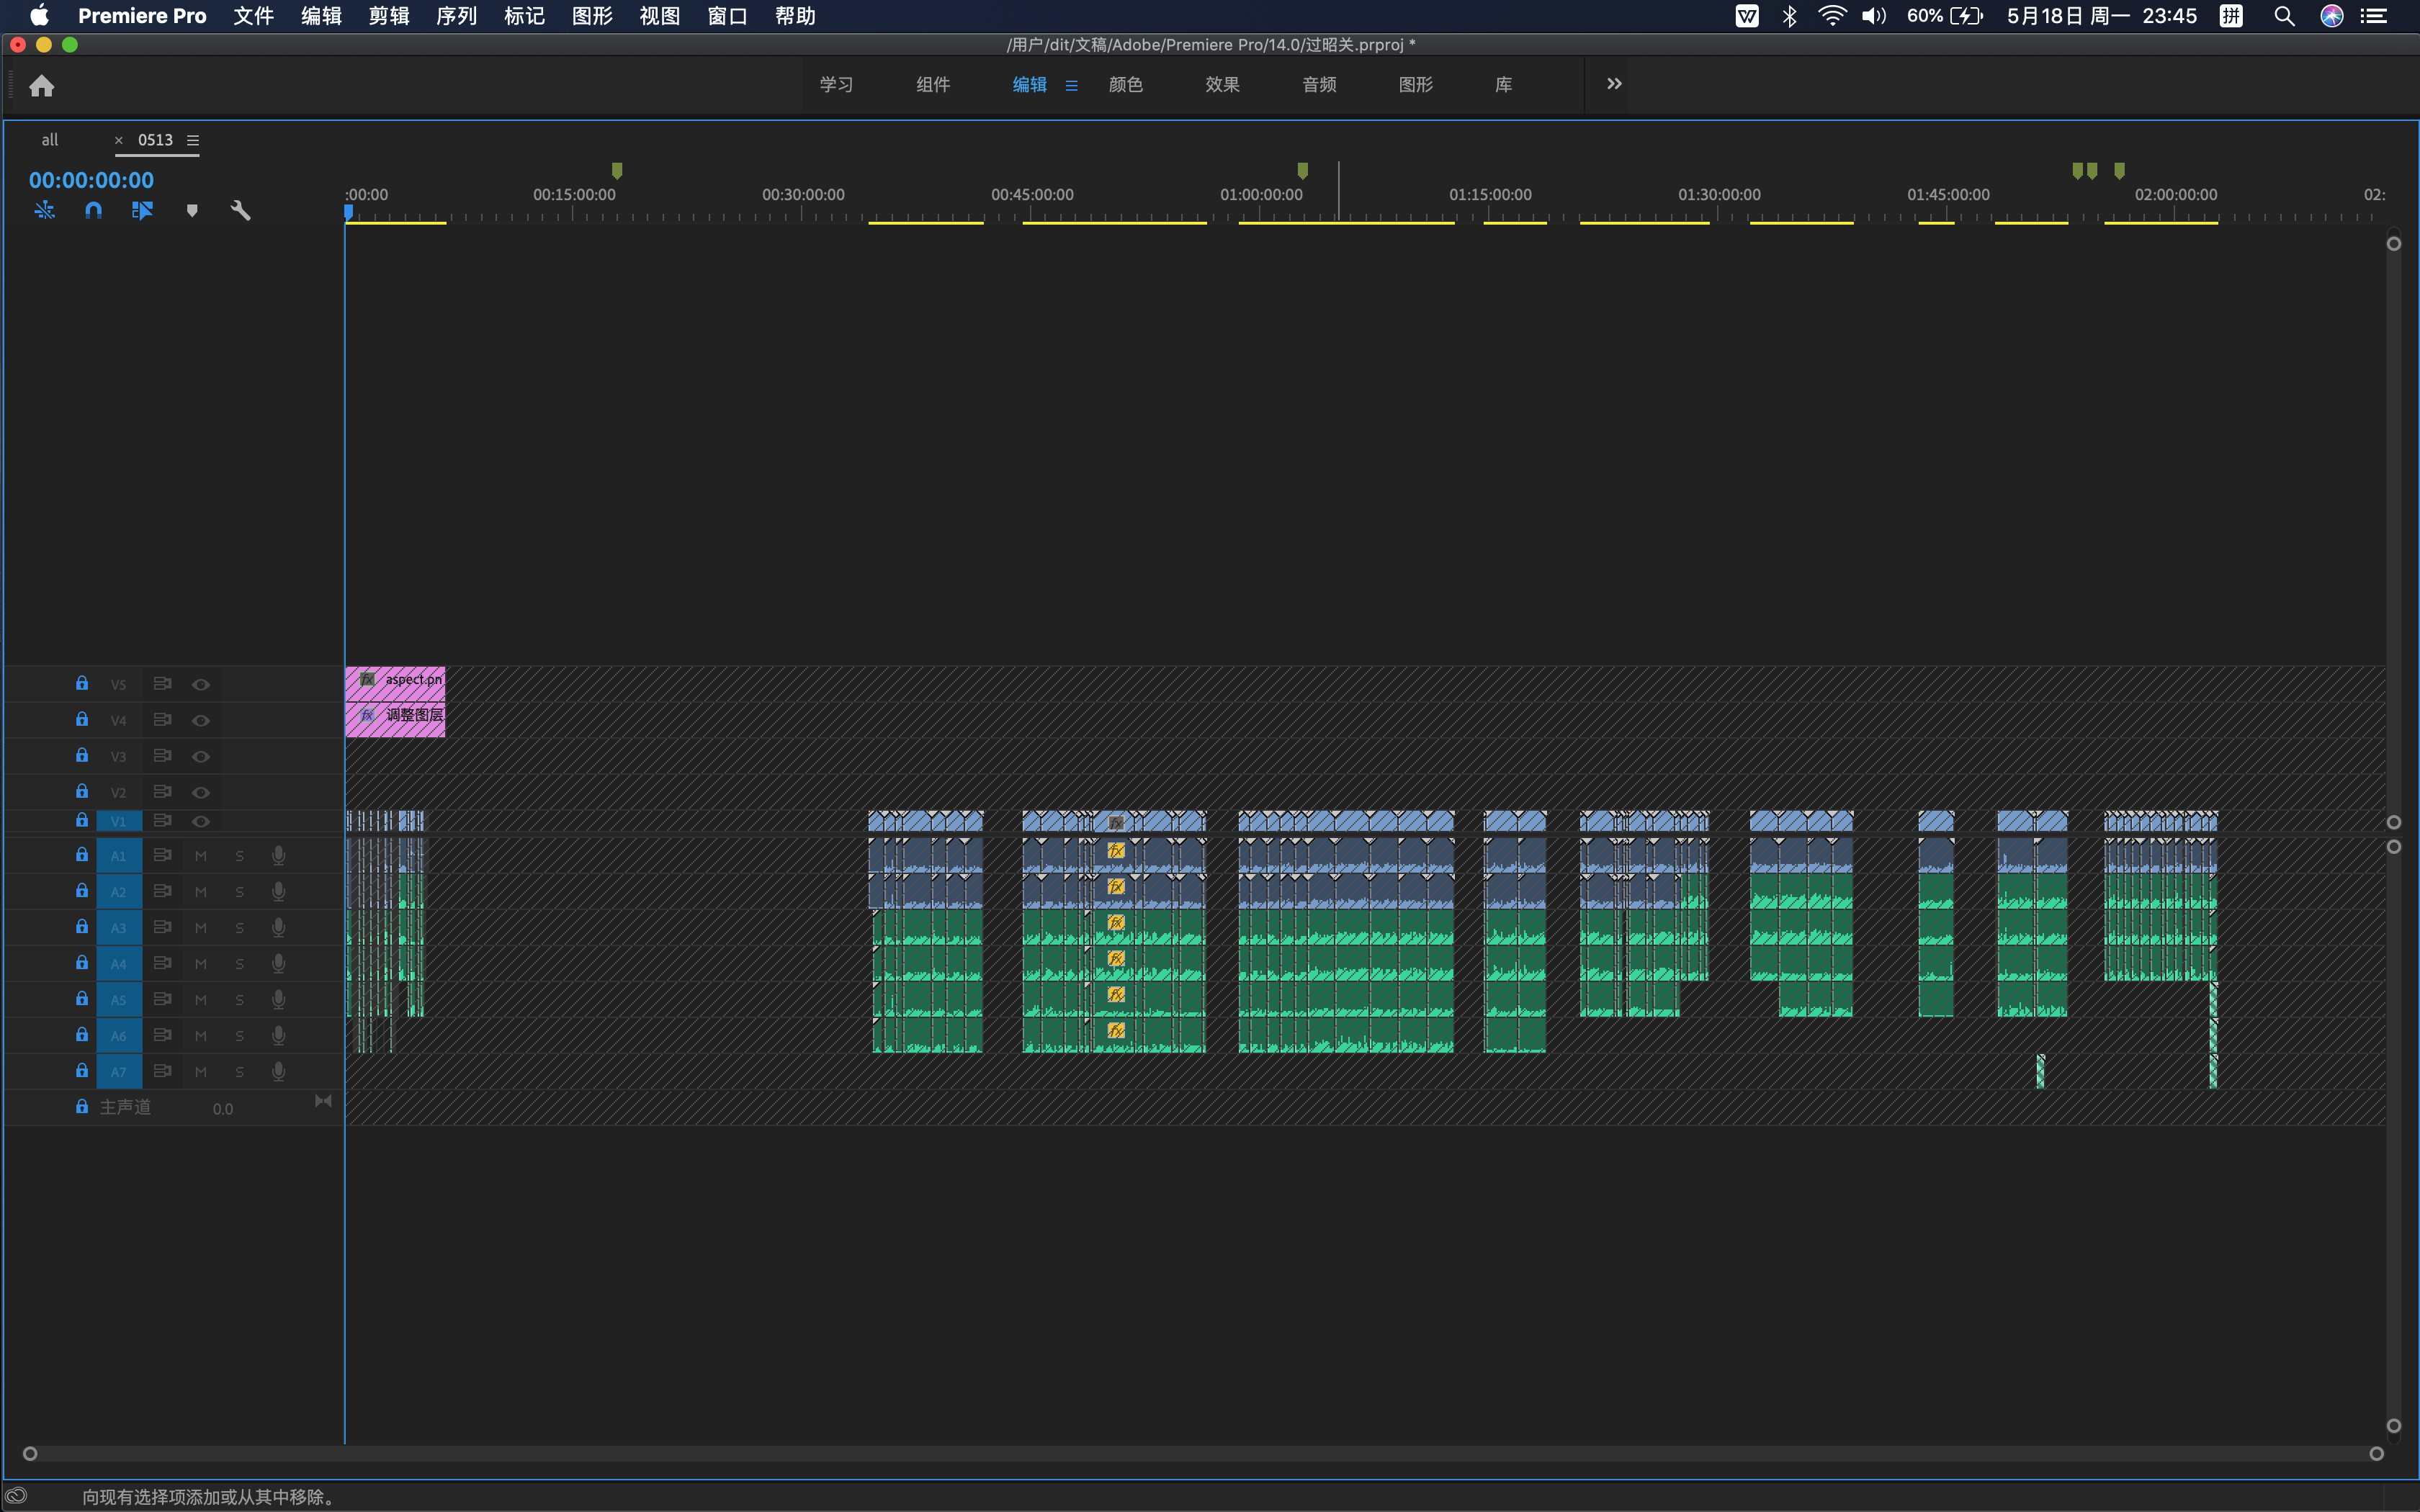2420x1512 pixels.
Task: Toggle insert sequences as nests icon
Action: coord(44,210)
